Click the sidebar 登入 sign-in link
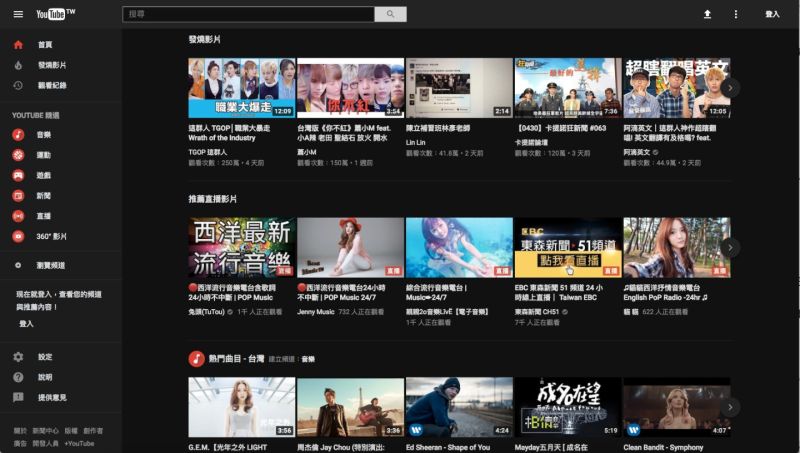Screen dimensions: 800x453 click(x=26, y=323)
